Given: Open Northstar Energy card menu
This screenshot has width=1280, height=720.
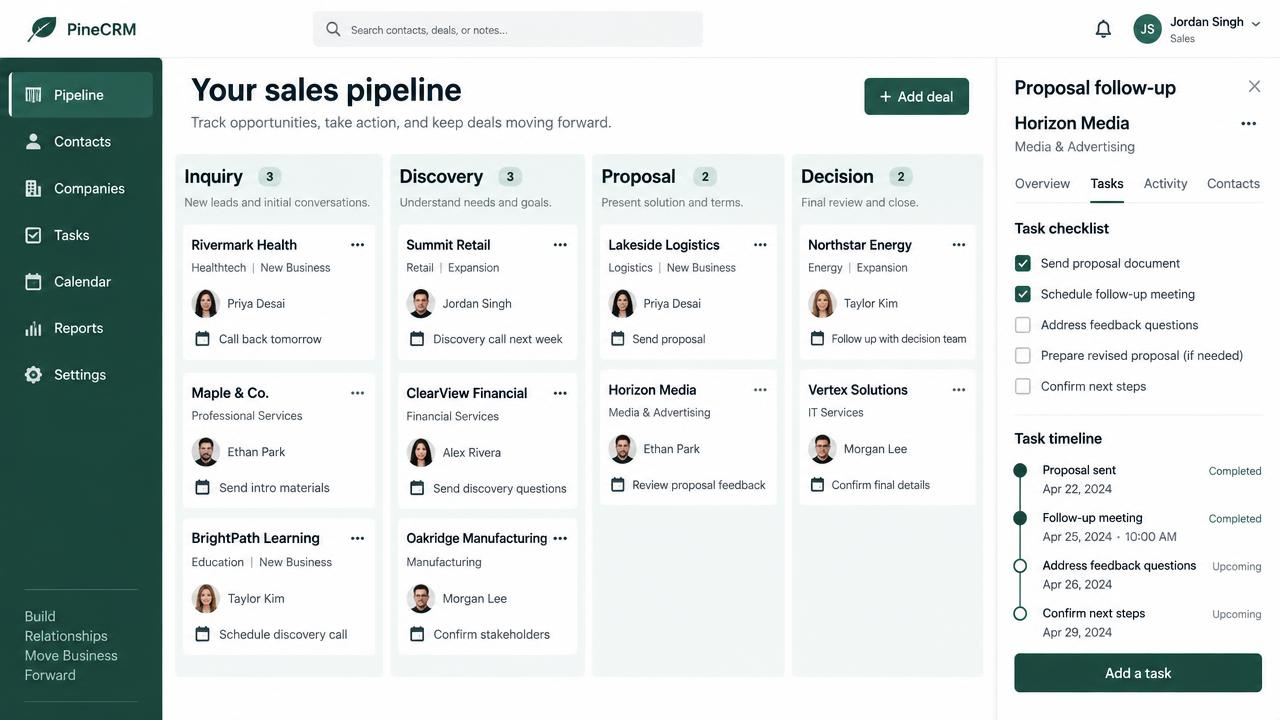Looking at the screenshot, I should (x=959, y=245).
